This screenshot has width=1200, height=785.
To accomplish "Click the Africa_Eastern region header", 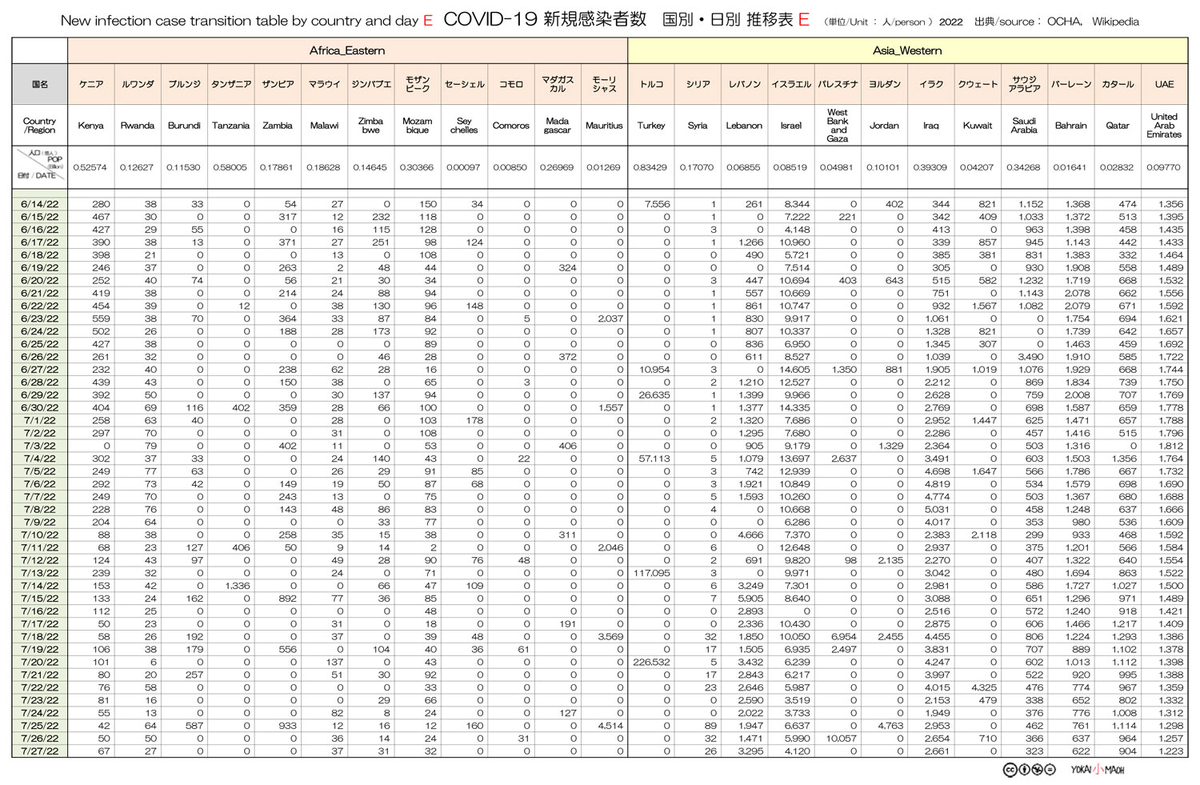I will click(x=348, y=49).
